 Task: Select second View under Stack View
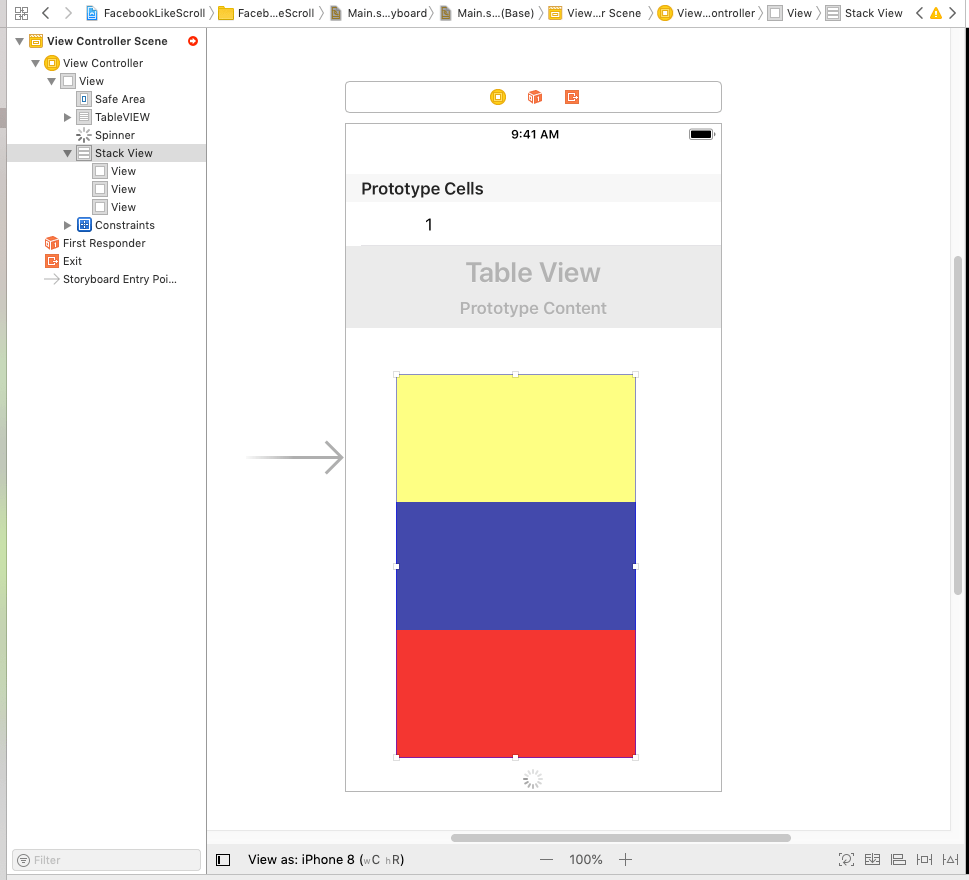tap(114, 189)
